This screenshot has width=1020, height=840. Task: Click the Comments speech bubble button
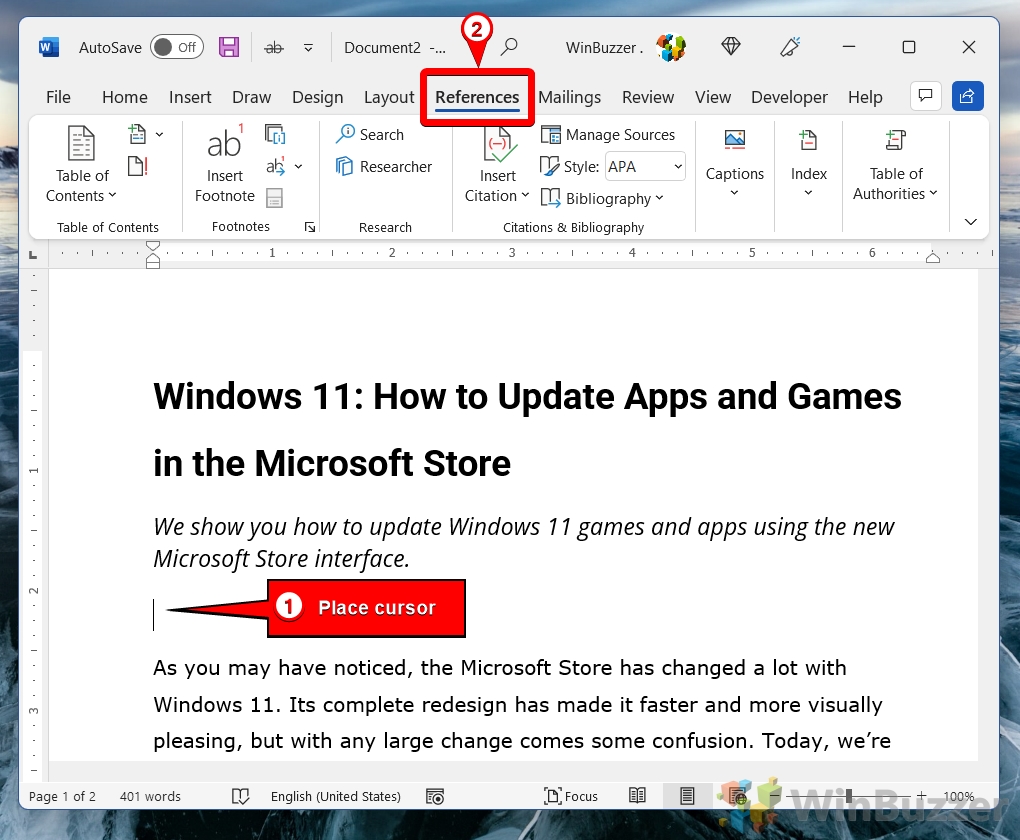(x=926, y=96)
